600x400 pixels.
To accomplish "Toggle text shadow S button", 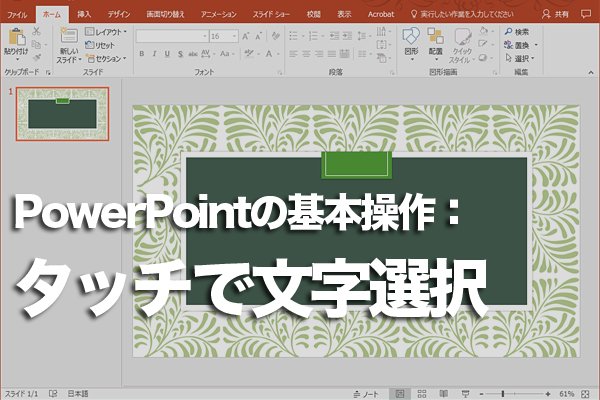I will pyautogui.click(x=180, y=54).
